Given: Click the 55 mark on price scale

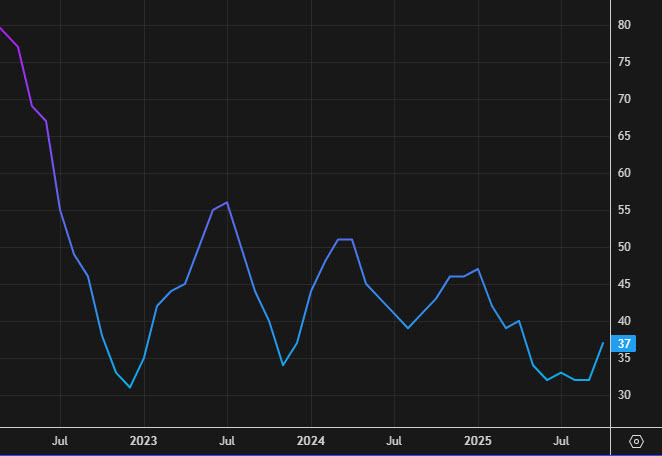Looking at the screenshot, I should (x=624, y=210).
